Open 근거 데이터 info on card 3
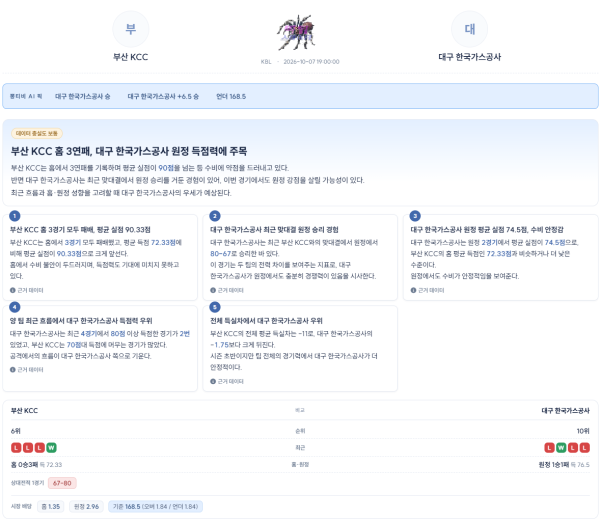The height and width of the screenshot is (521, 600). (x=427, y=290)
